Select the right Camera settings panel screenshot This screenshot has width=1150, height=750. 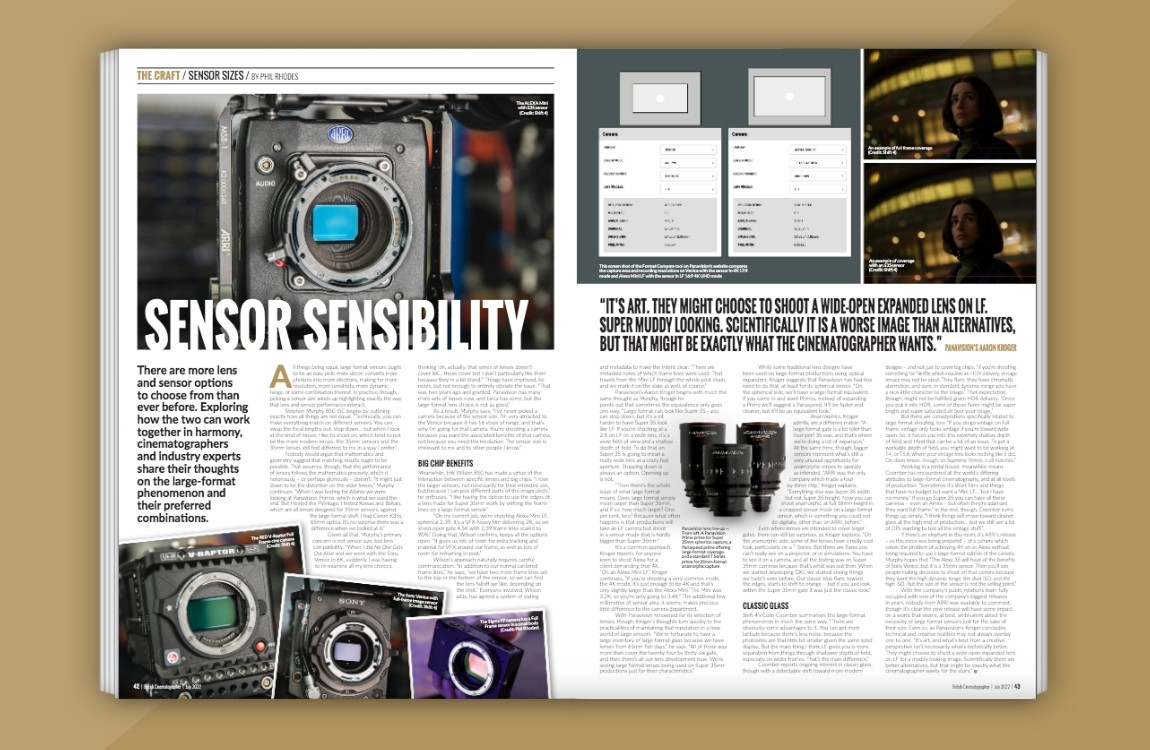(789, 192)
